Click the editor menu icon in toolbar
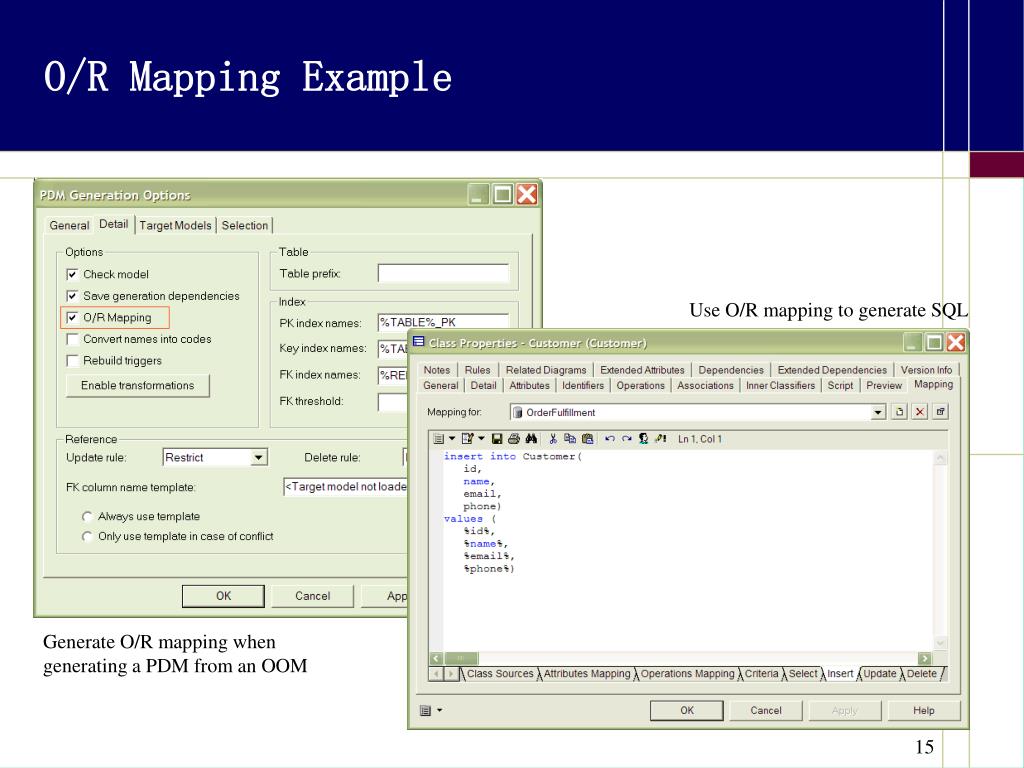 [439, 439]
